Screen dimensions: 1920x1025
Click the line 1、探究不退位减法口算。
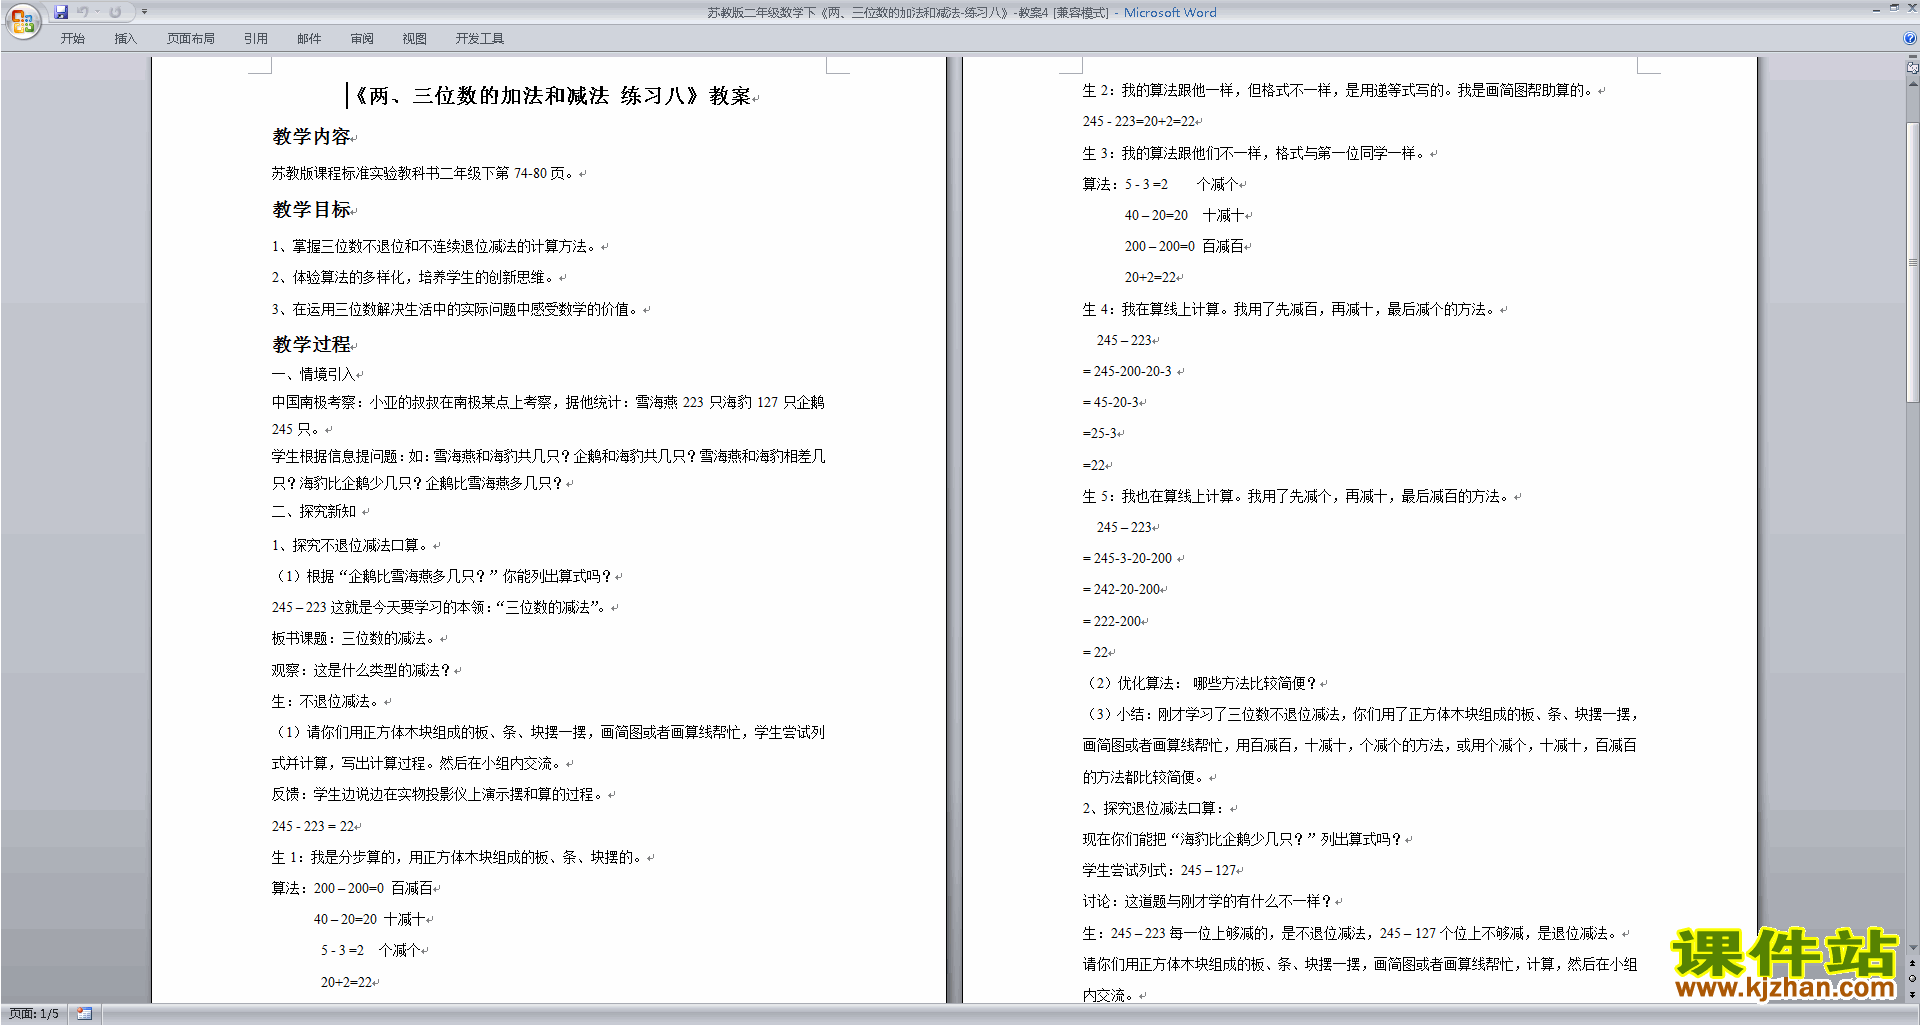pyautogui.click(x=351, y=545)
